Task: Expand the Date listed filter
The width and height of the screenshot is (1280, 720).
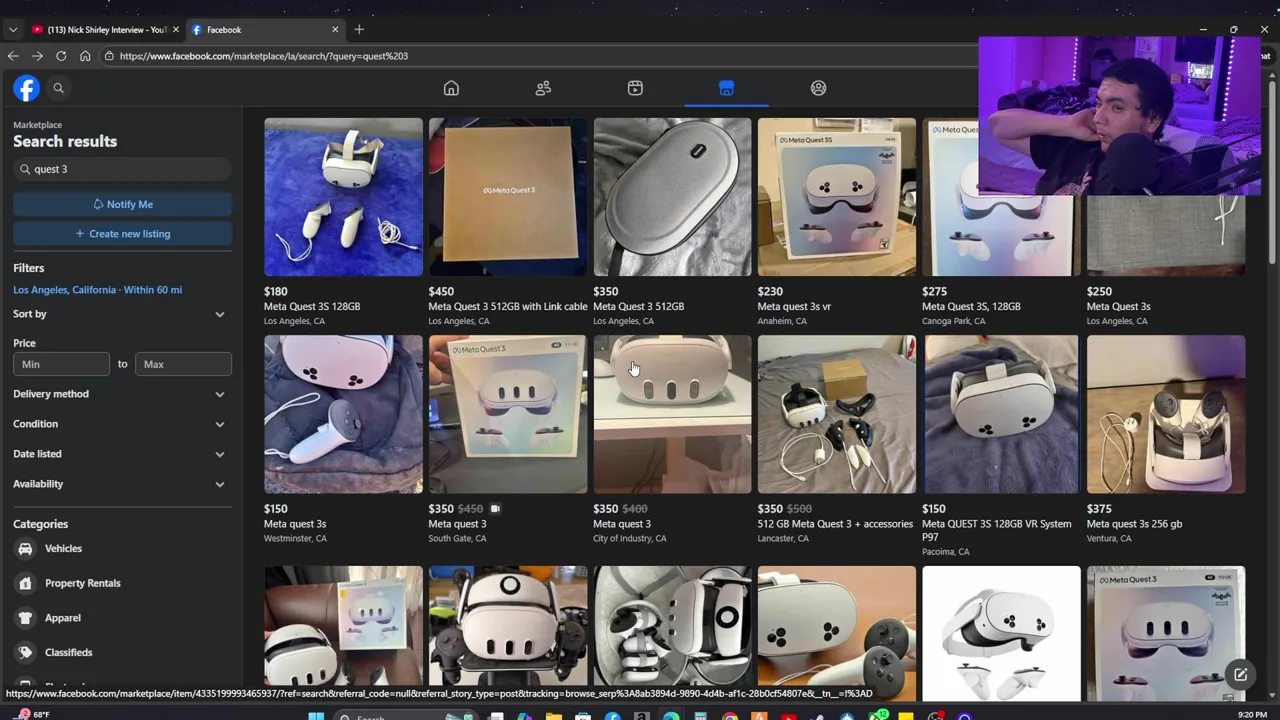Action: click(122, 454)
